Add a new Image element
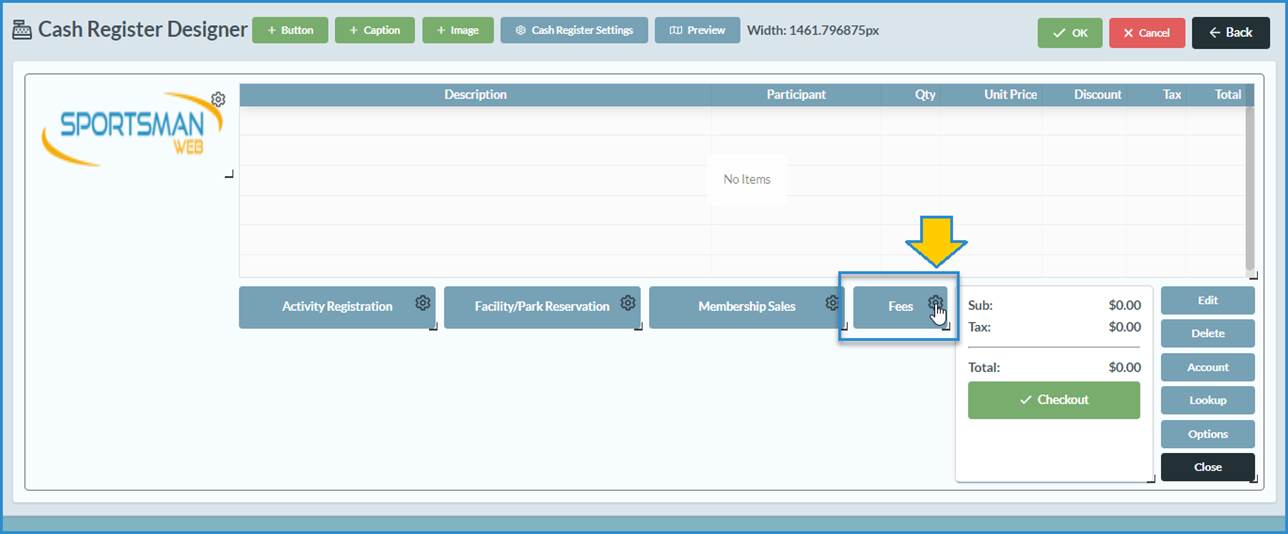The image size is (1288, 534). point(457,31)
